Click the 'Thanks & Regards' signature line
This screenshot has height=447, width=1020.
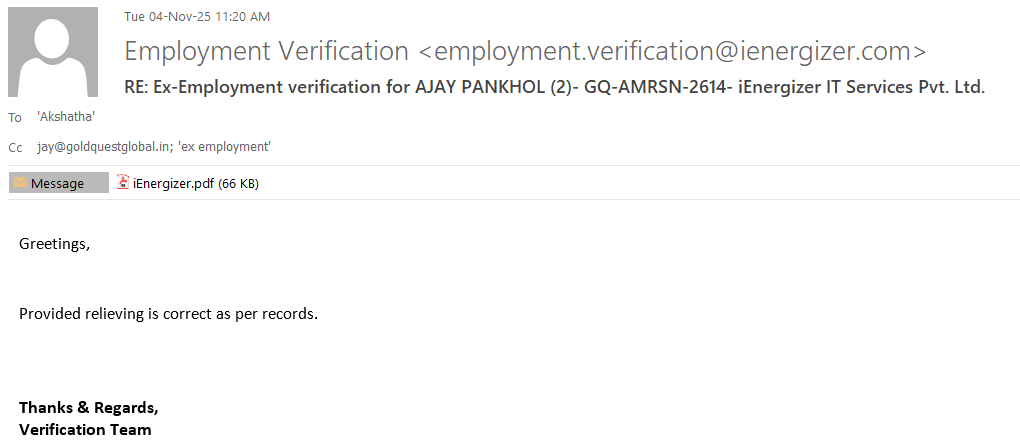(88, 408)
